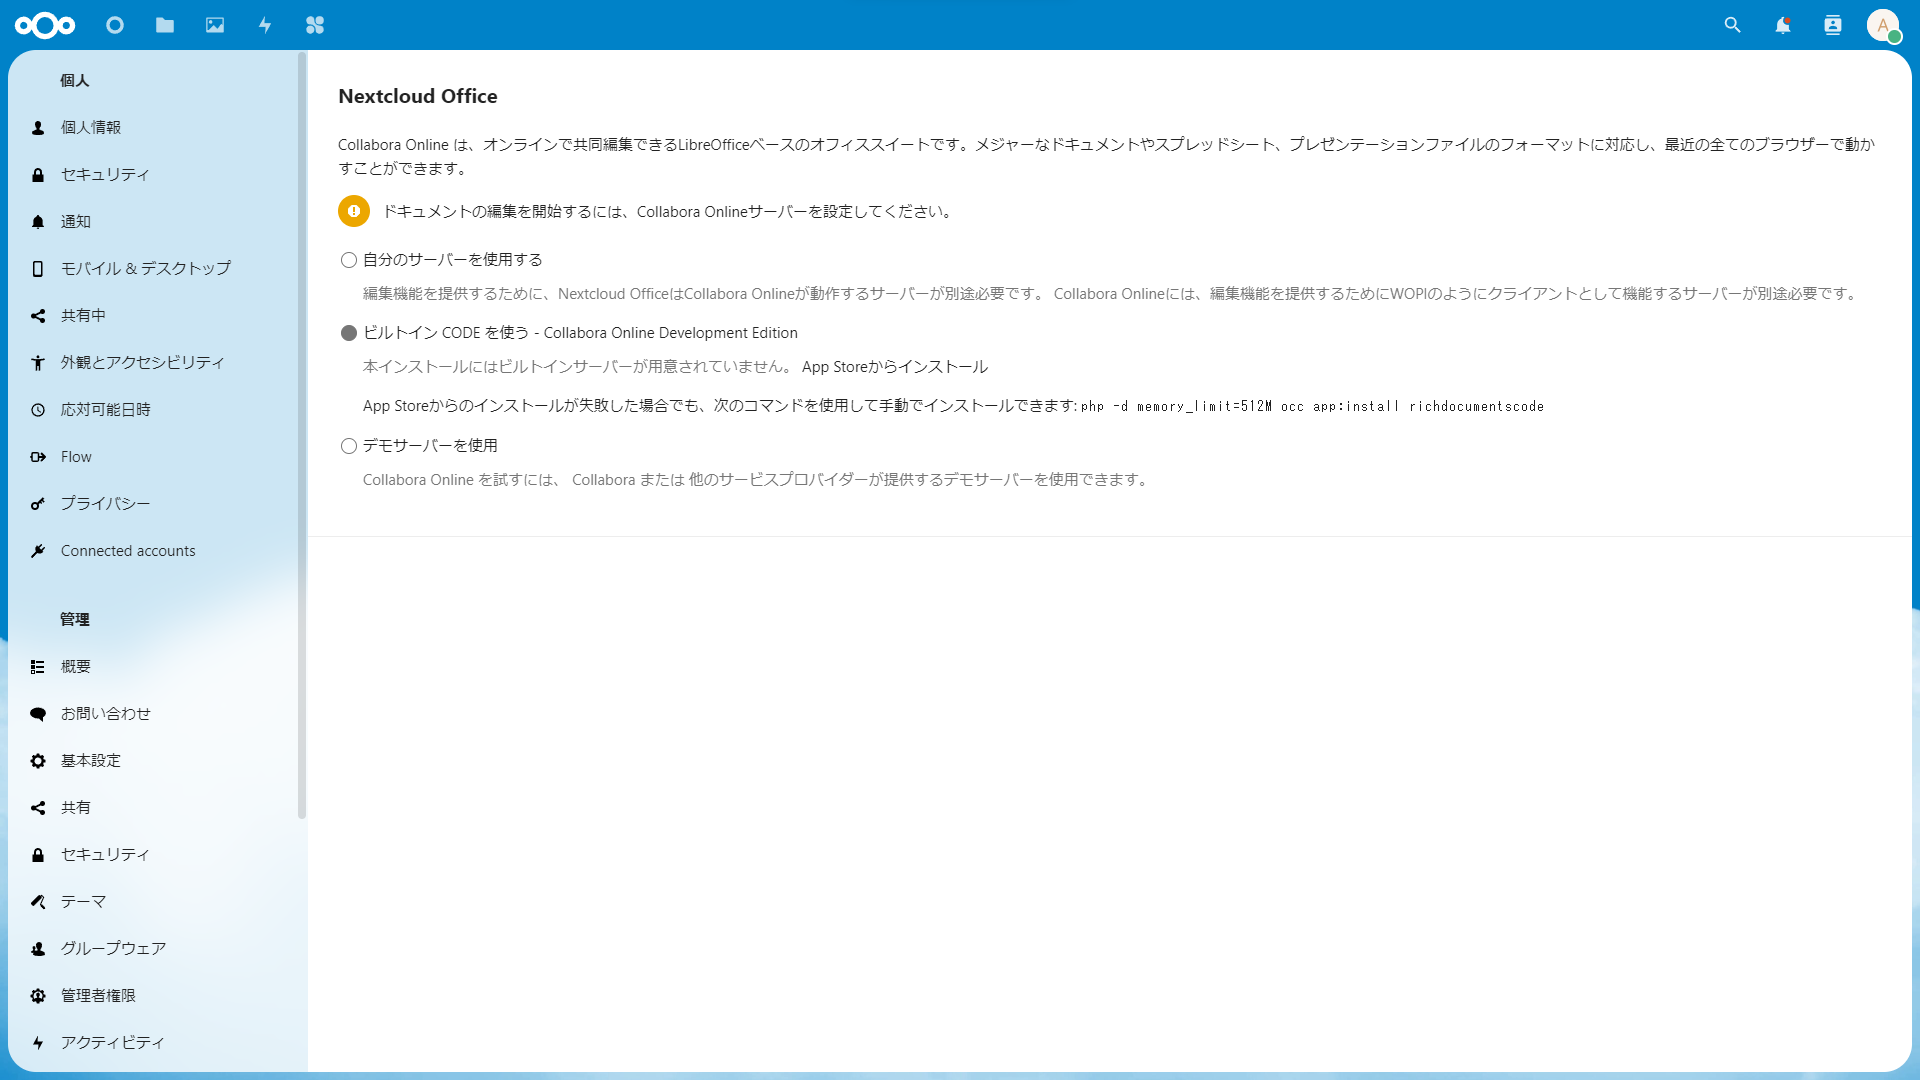The width and height of the screenshot is (1920, 1080).
Task: Open the user avatar menu
Action: point(1883,25)
